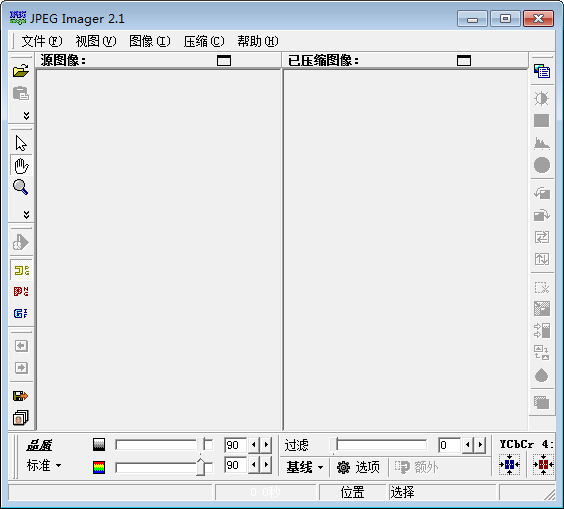
Task: Click the icon with two arrows and a bar
Action: click(x=542, y=331)
